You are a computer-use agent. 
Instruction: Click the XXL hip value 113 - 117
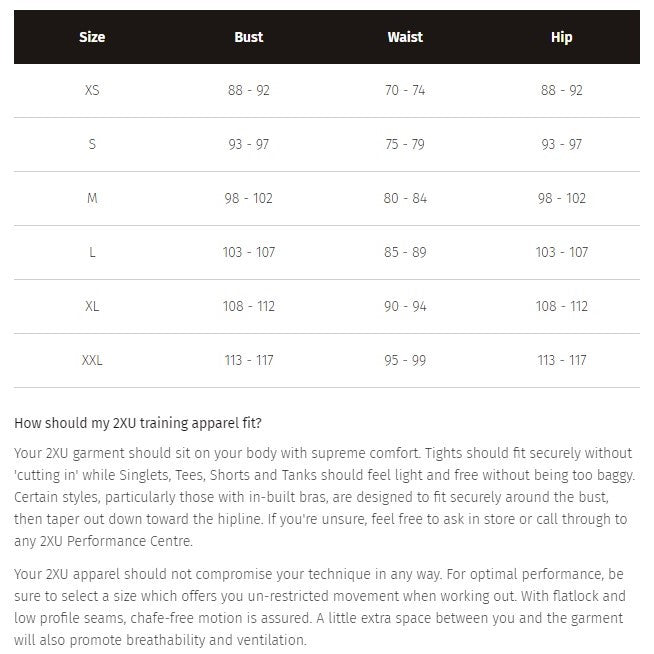562,360
